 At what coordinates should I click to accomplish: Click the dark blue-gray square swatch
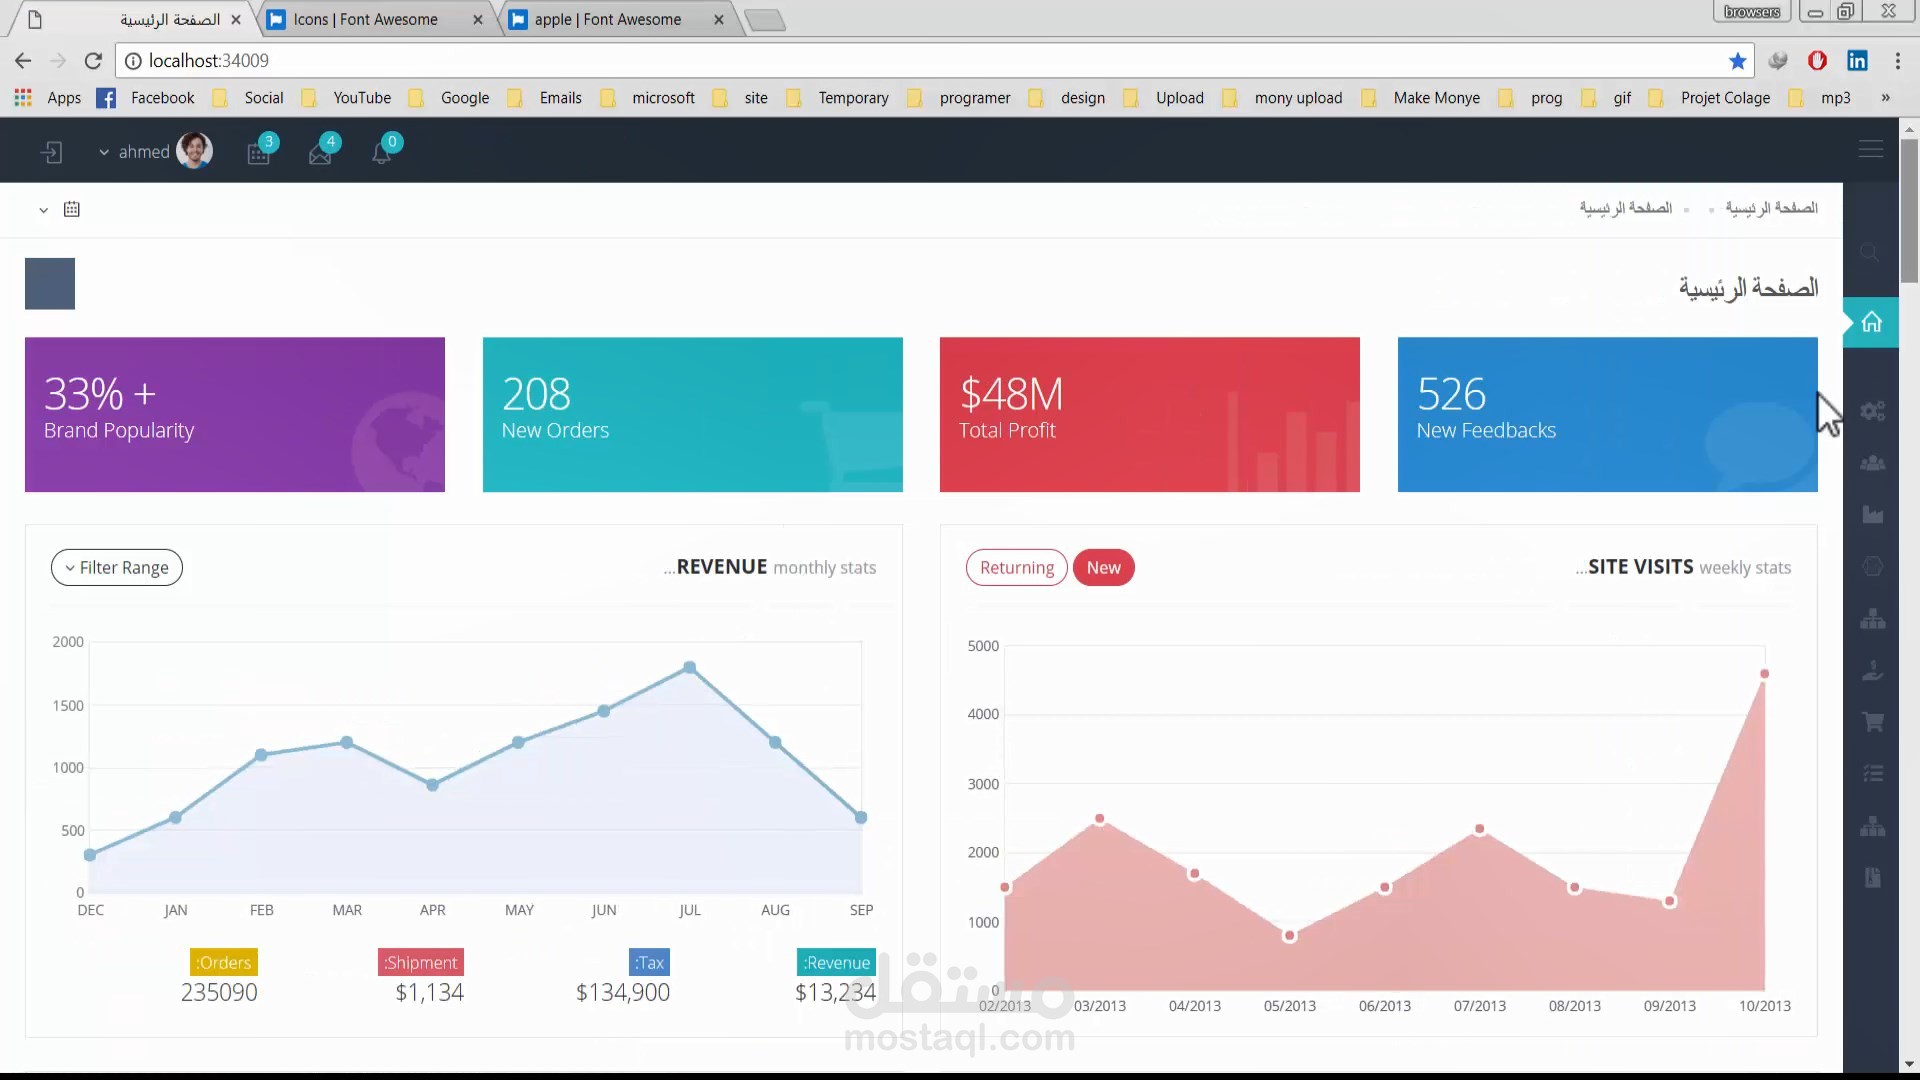click(x=50, y=284)
